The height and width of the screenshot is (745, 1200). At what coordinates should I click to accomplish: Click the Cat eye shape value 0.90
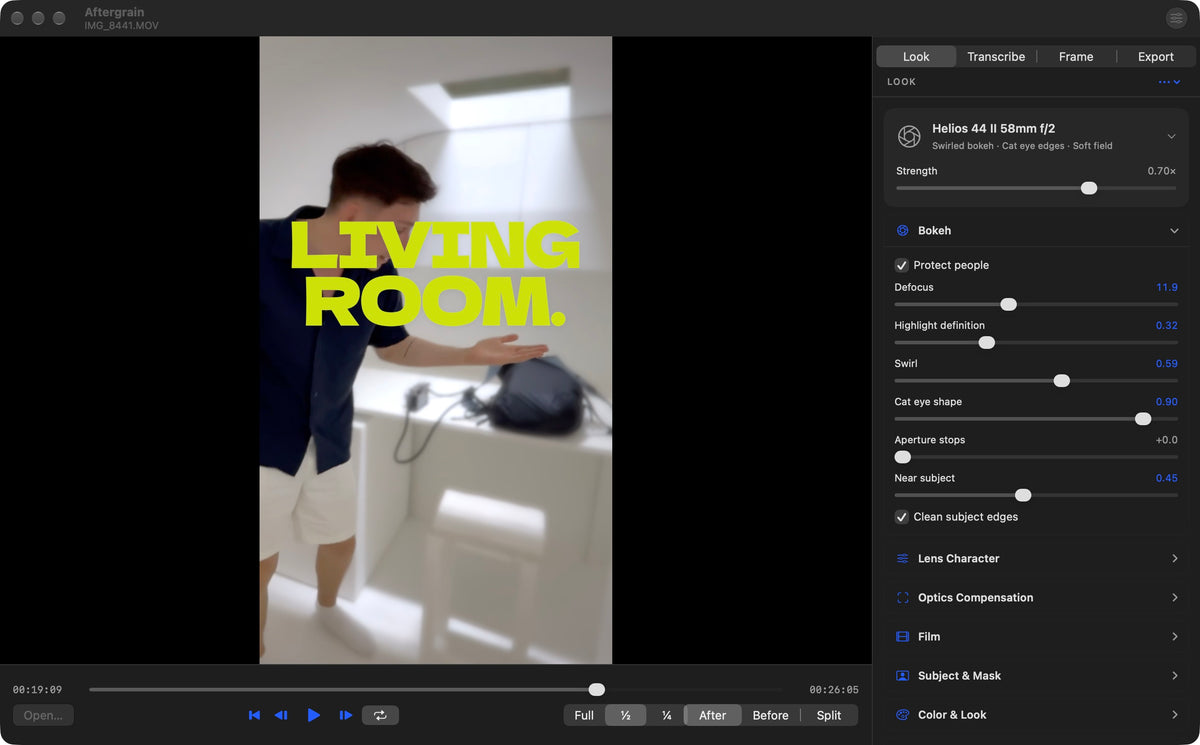1167,402
